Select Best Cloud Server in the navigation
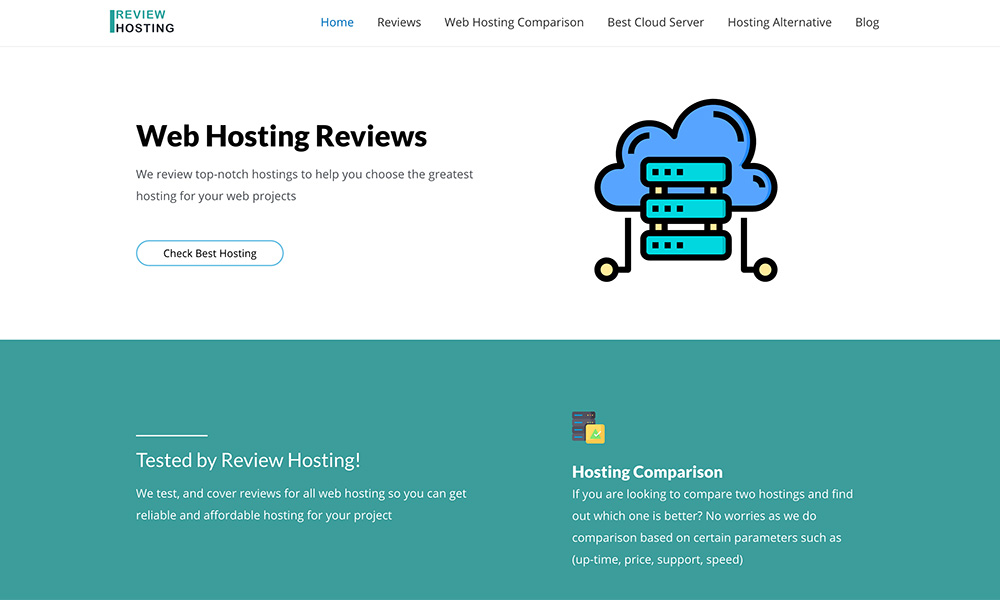This screenshot has width=1000, height=600. point(655,22)
